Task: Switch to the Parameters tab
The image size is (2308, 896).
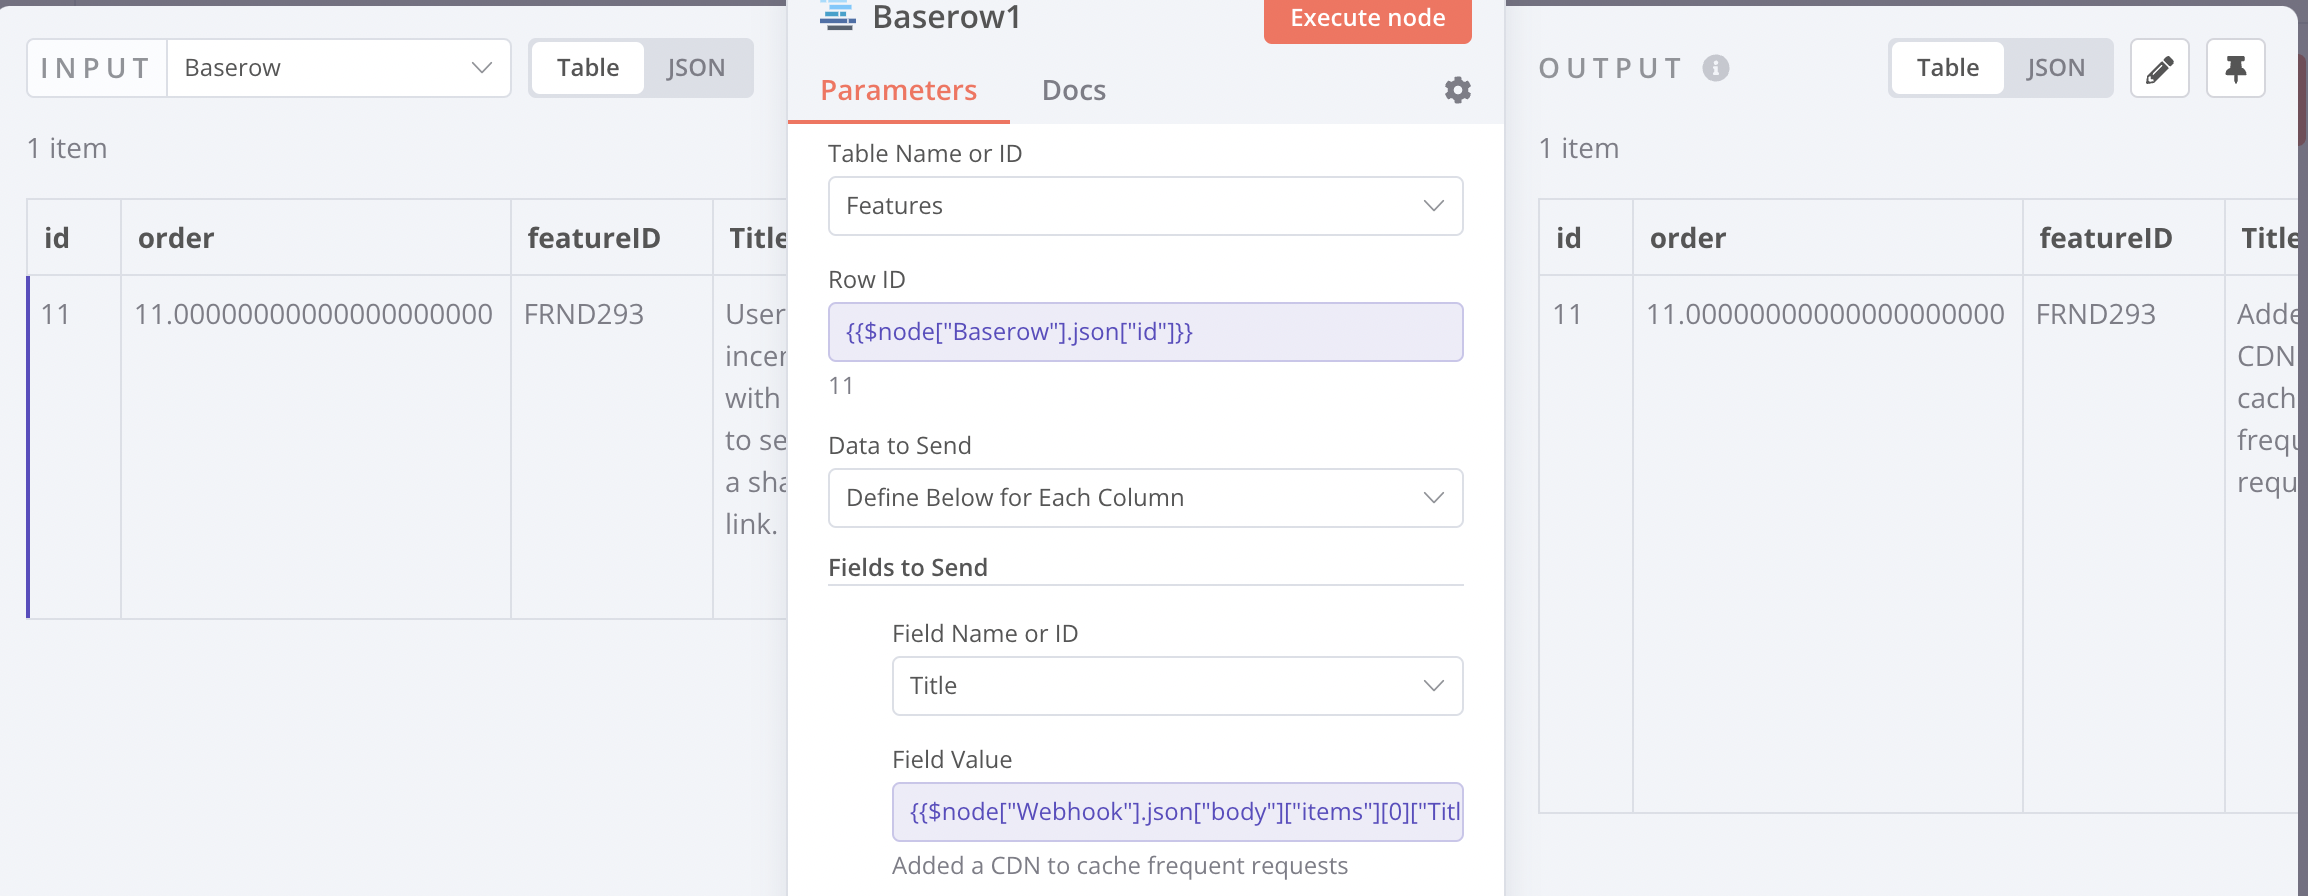Action: [898, 90]
